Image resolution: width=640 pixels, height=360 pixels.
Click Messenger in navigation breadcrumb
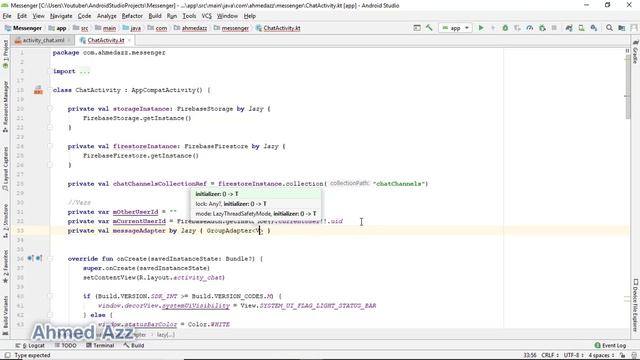pyautogui.click(x=23, y=28)
